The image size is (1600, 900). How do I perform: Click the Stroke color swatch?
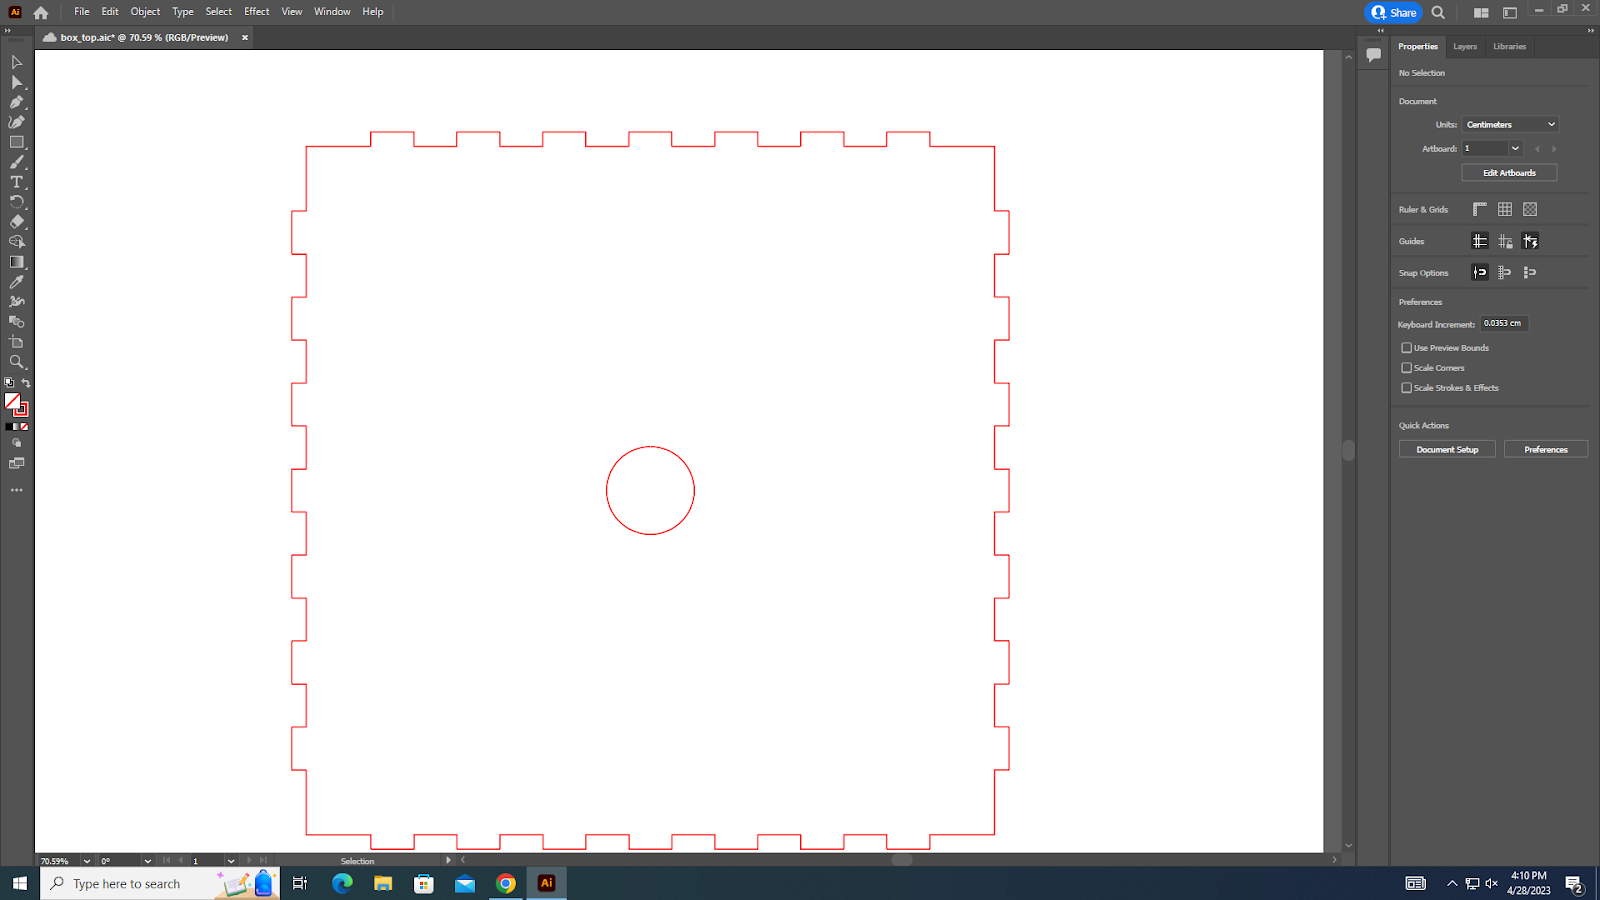21,409
